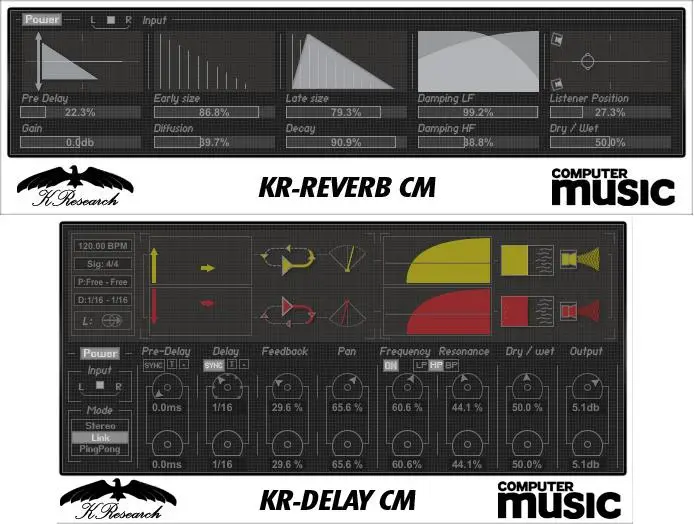Click the Damping HF 88.8% bar
This screenshot has width=694, height=524.
pyautogui.click(x=478, y=142)
